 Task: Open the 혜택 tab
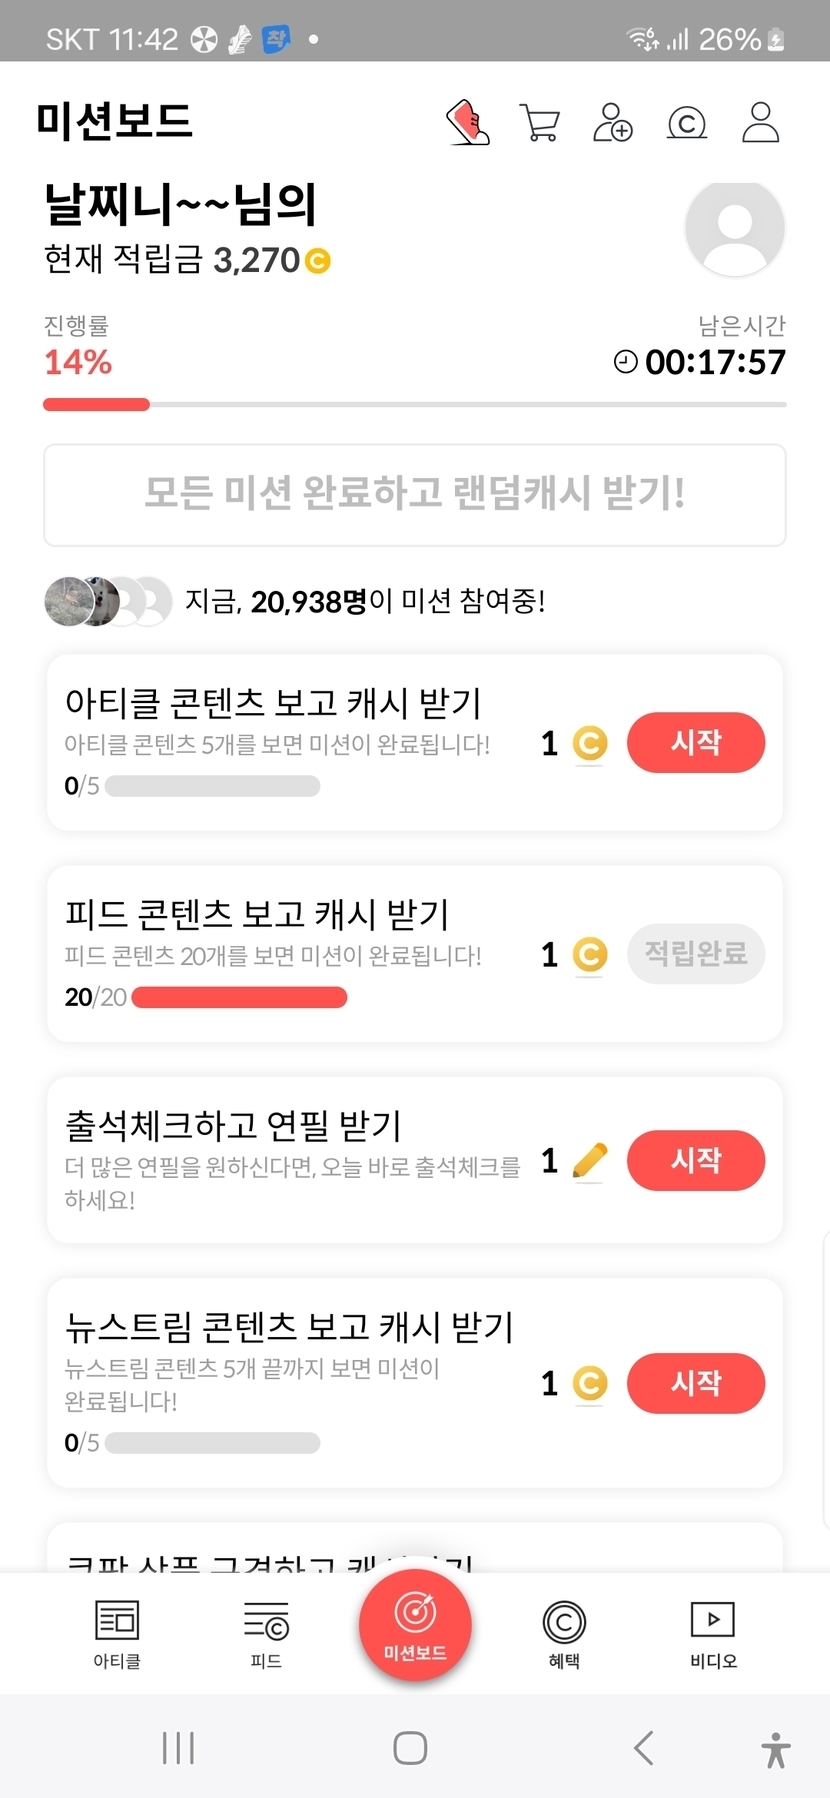[564, 1632]
